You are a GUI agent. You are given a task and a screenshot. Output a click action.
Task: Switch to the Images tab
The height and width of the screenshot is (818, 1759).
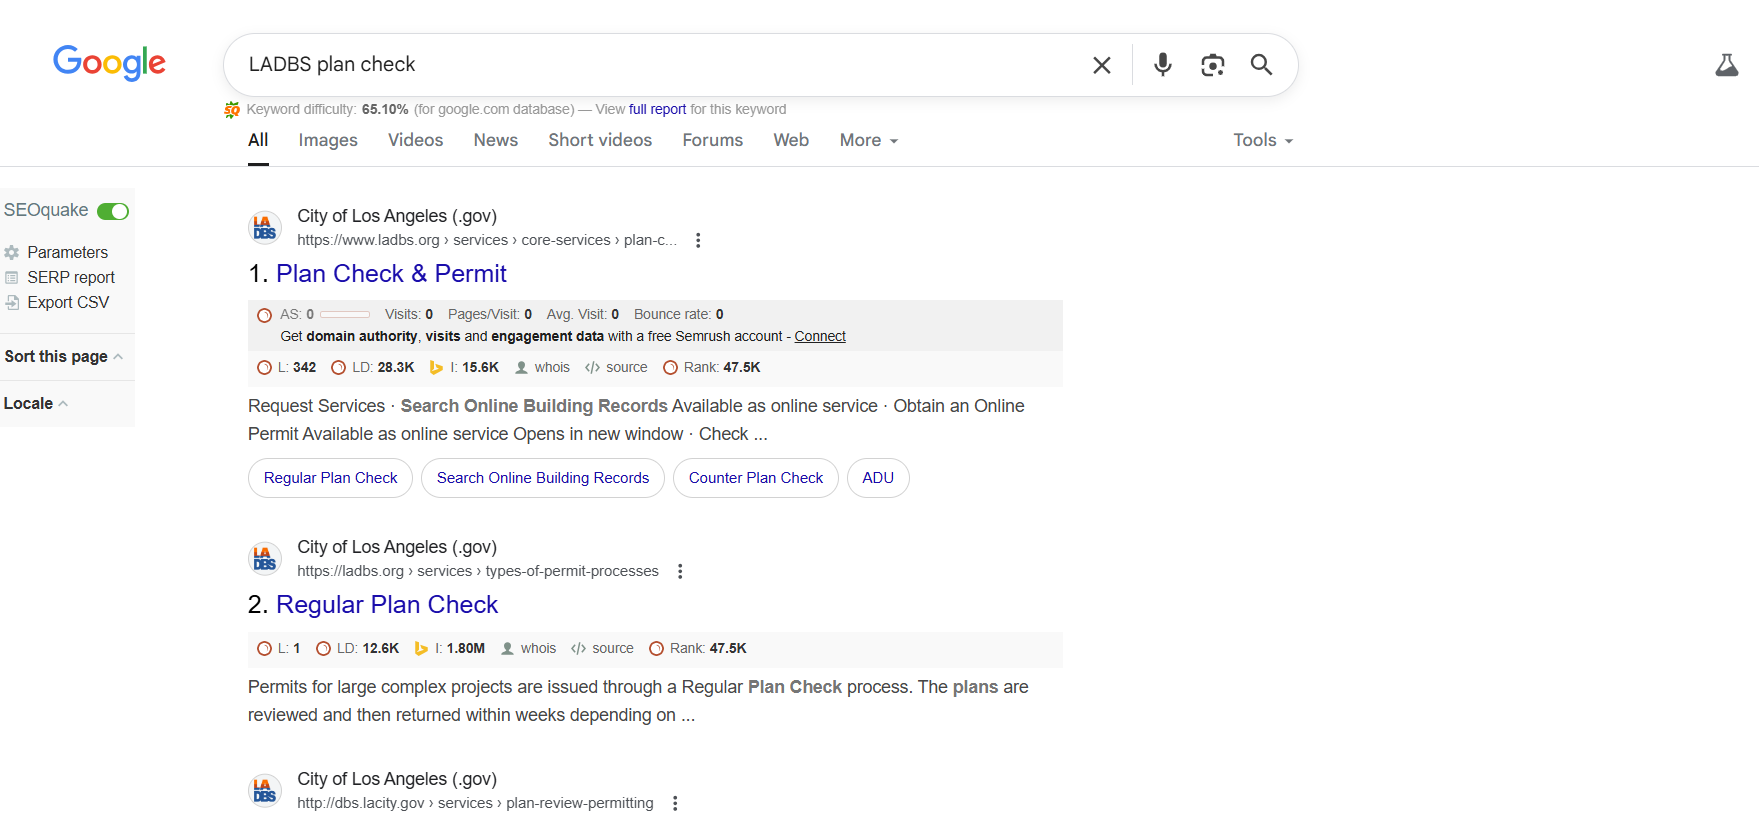click(x=327, y=140)
